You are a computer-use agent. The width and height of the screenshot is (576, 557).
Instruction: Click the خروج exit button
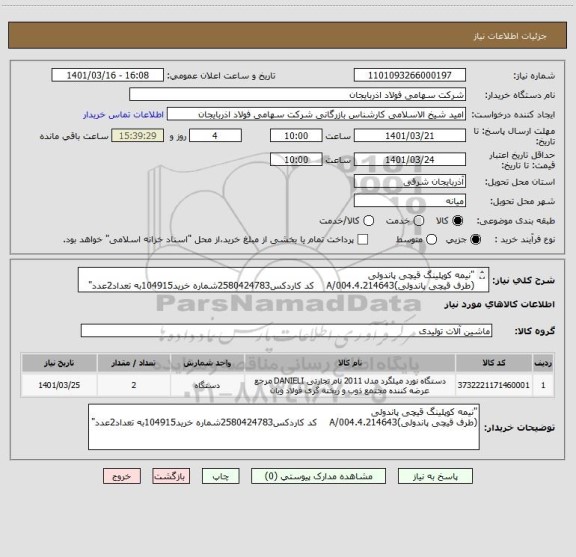[x=122, y=476]
